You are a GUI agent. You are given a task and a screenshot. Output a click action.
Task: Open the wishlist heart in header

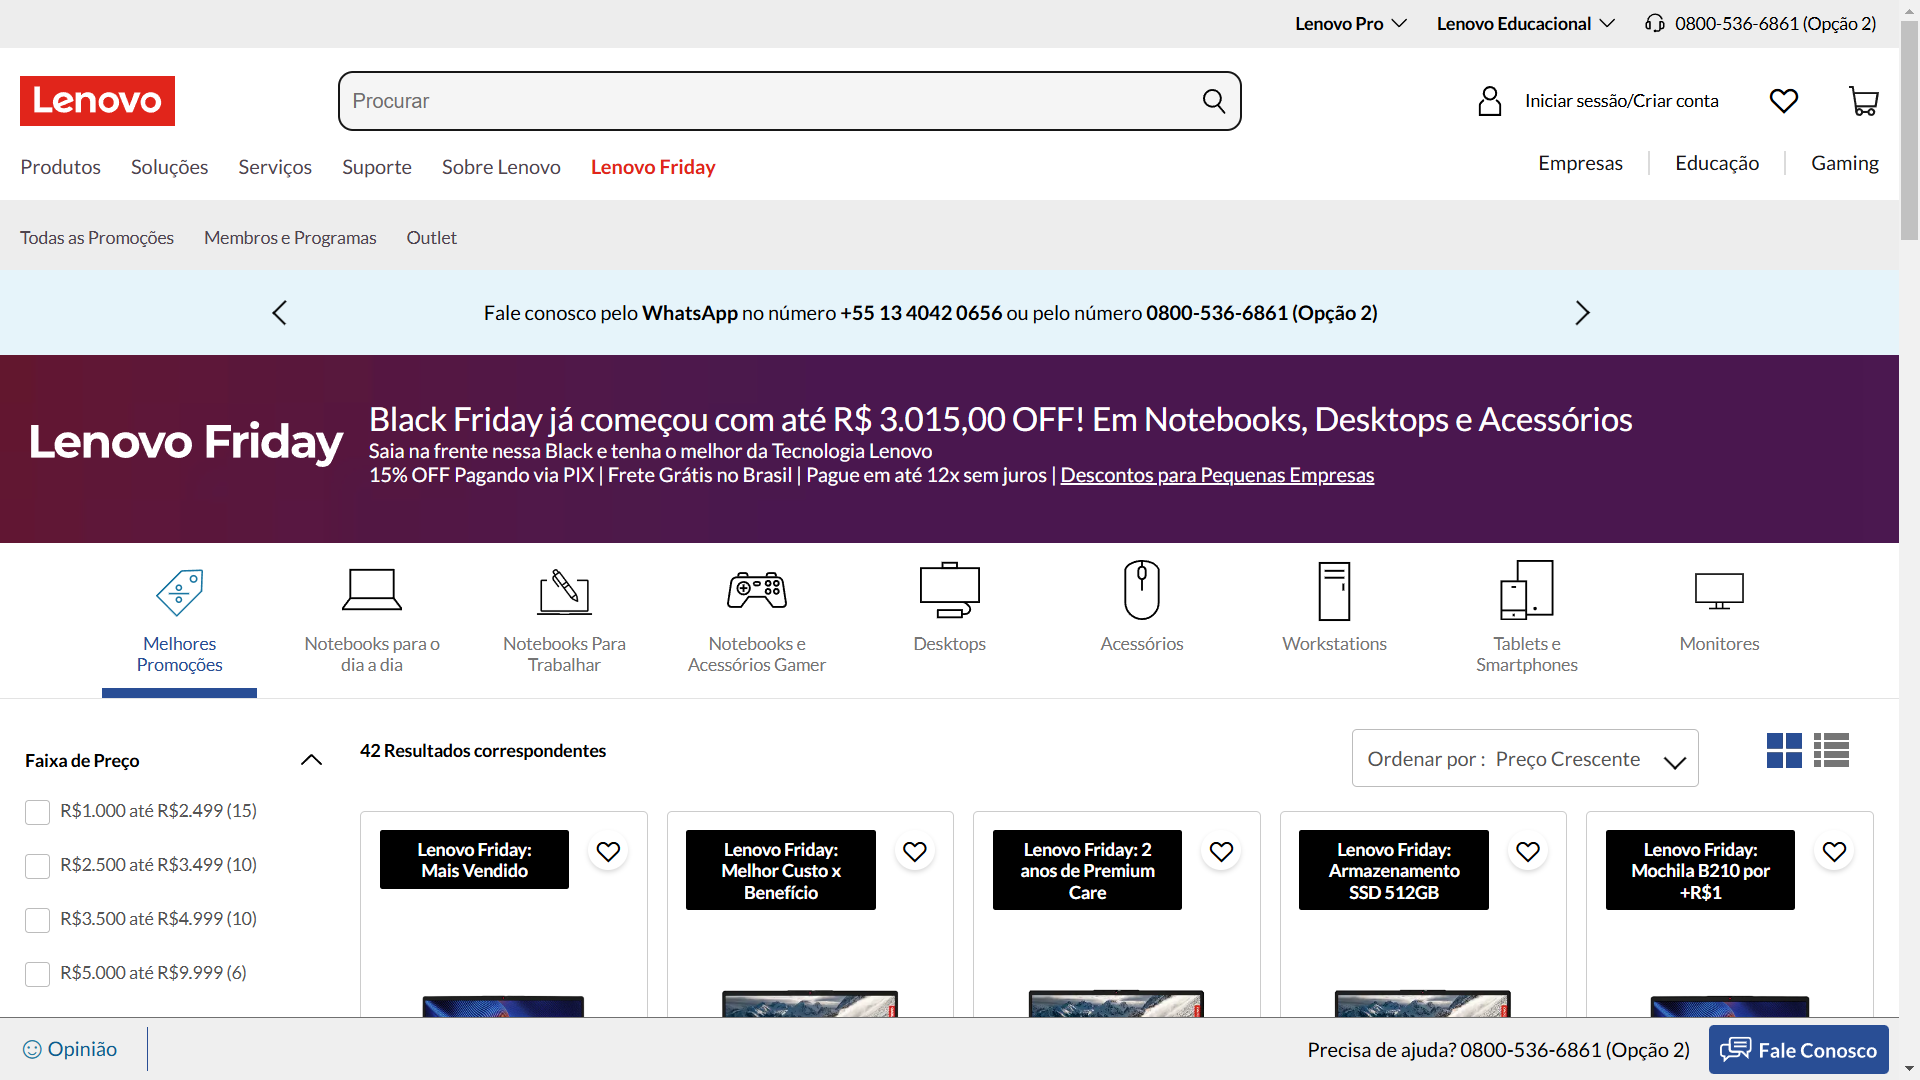(x=1784, y=101)
